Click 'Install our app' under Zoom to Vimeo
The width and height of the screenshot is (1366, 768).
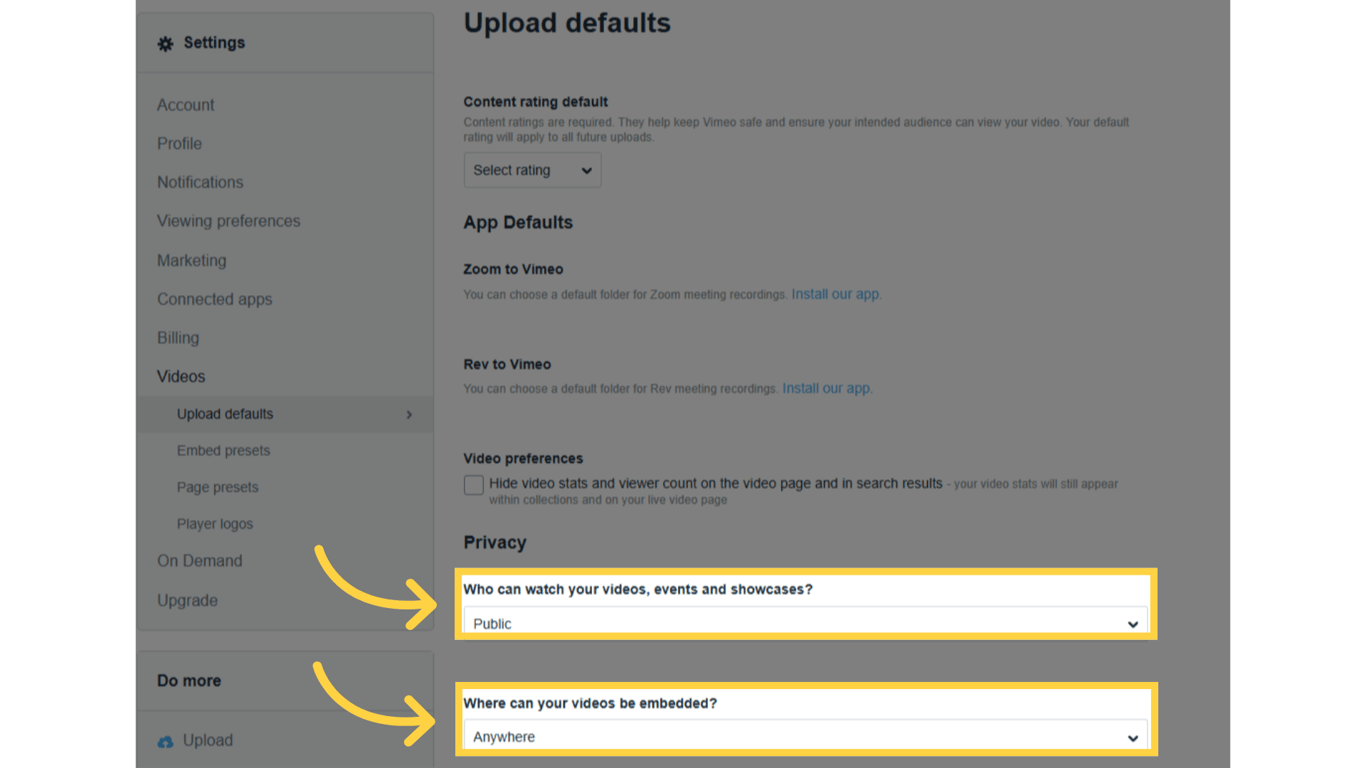(x=836, y=294)
